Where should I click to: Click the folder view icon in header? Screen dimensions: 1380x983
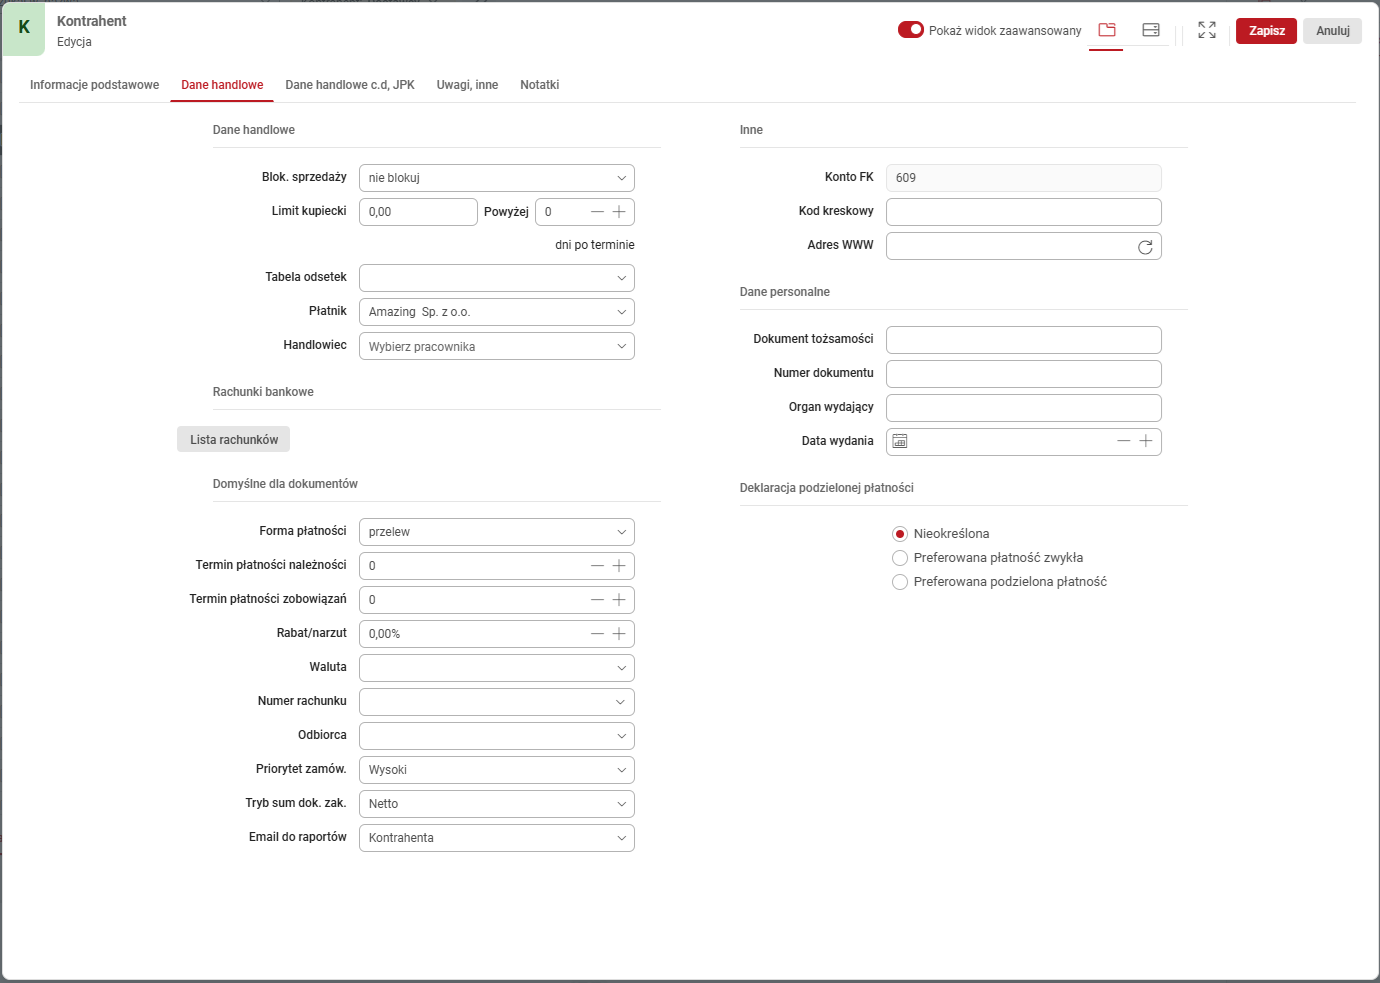pyautogui.click(x=1106, y=30)
